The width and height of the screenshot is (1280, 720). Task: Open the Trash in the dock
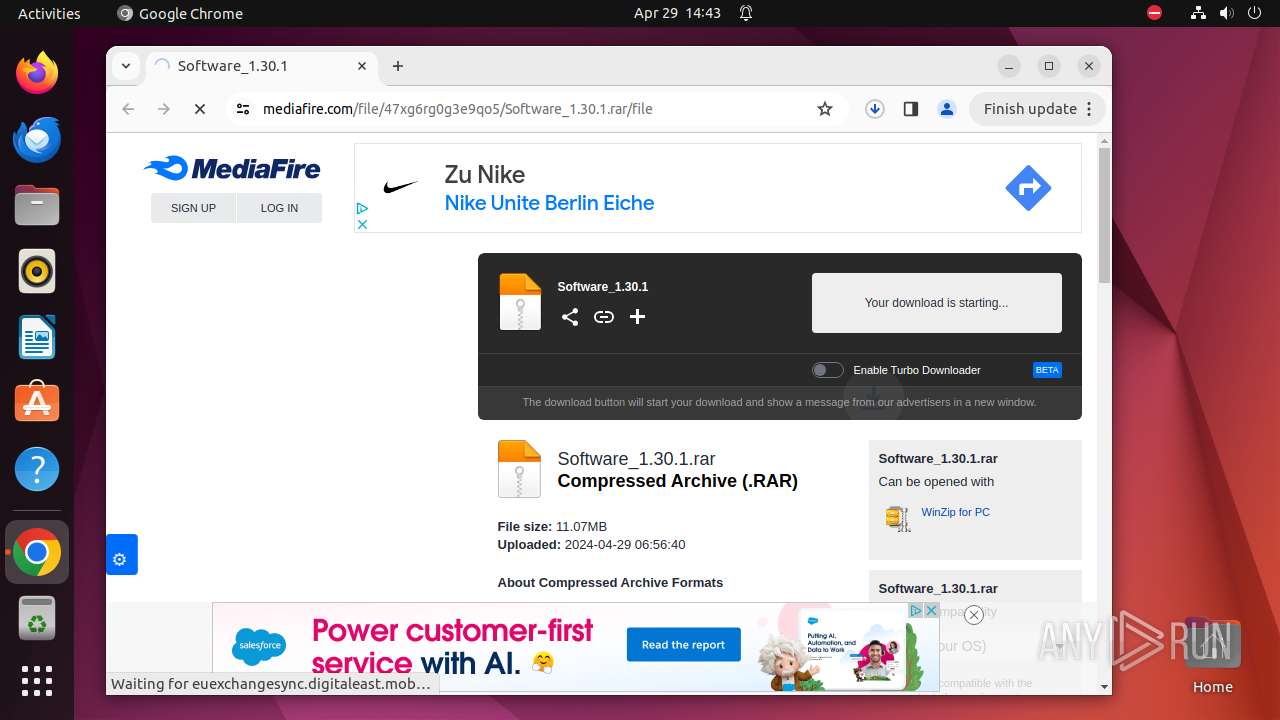pos(37,619)
